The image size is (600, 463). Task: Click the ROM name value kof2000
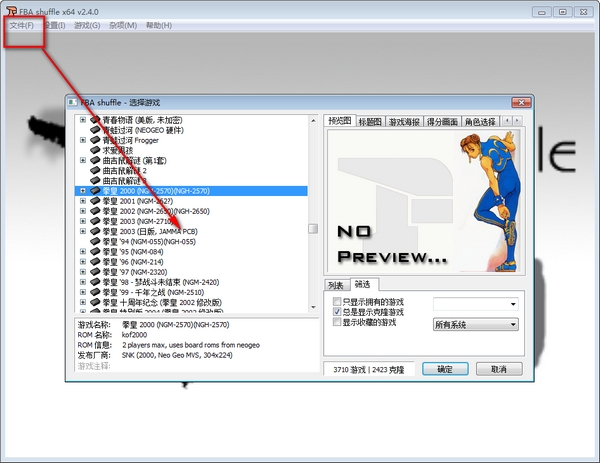click(134, 335)
